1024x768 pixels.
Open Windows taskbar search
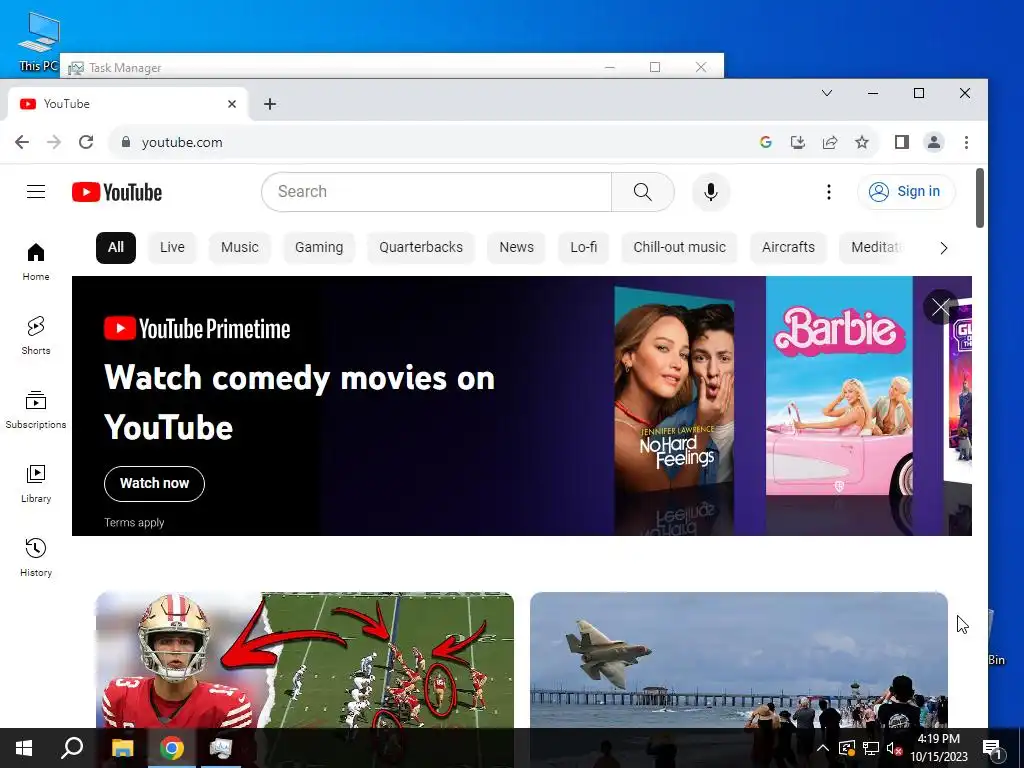(x=72, y=748)
